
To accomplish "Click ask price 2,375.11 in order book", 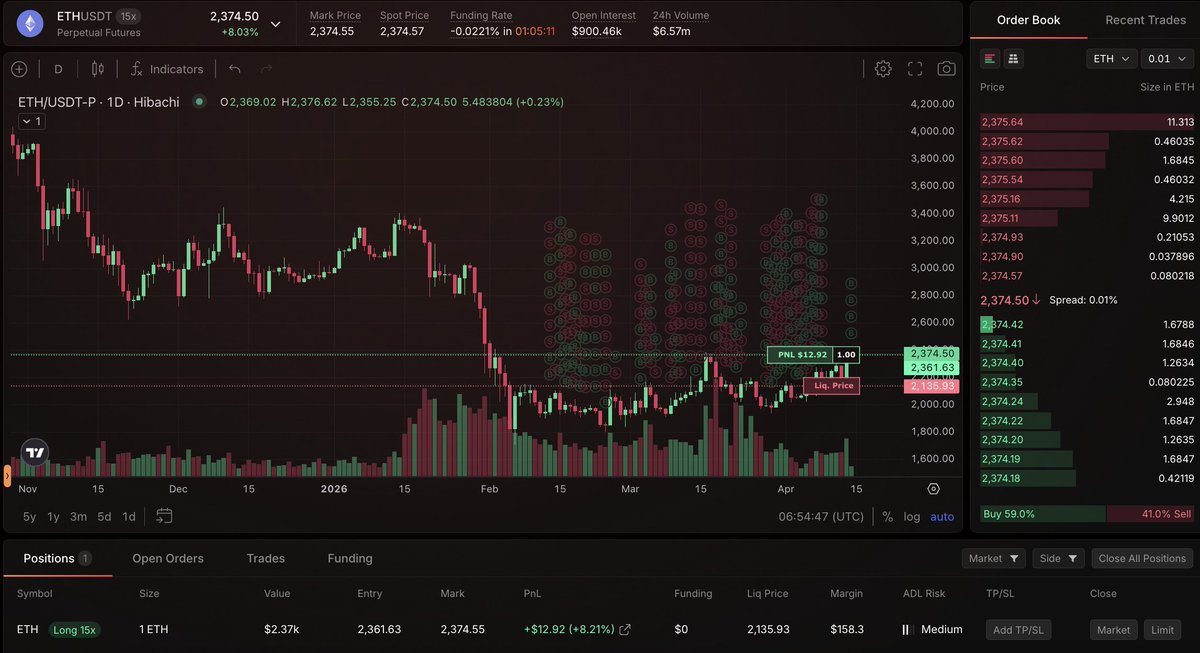I will (x=1001, y=218).
